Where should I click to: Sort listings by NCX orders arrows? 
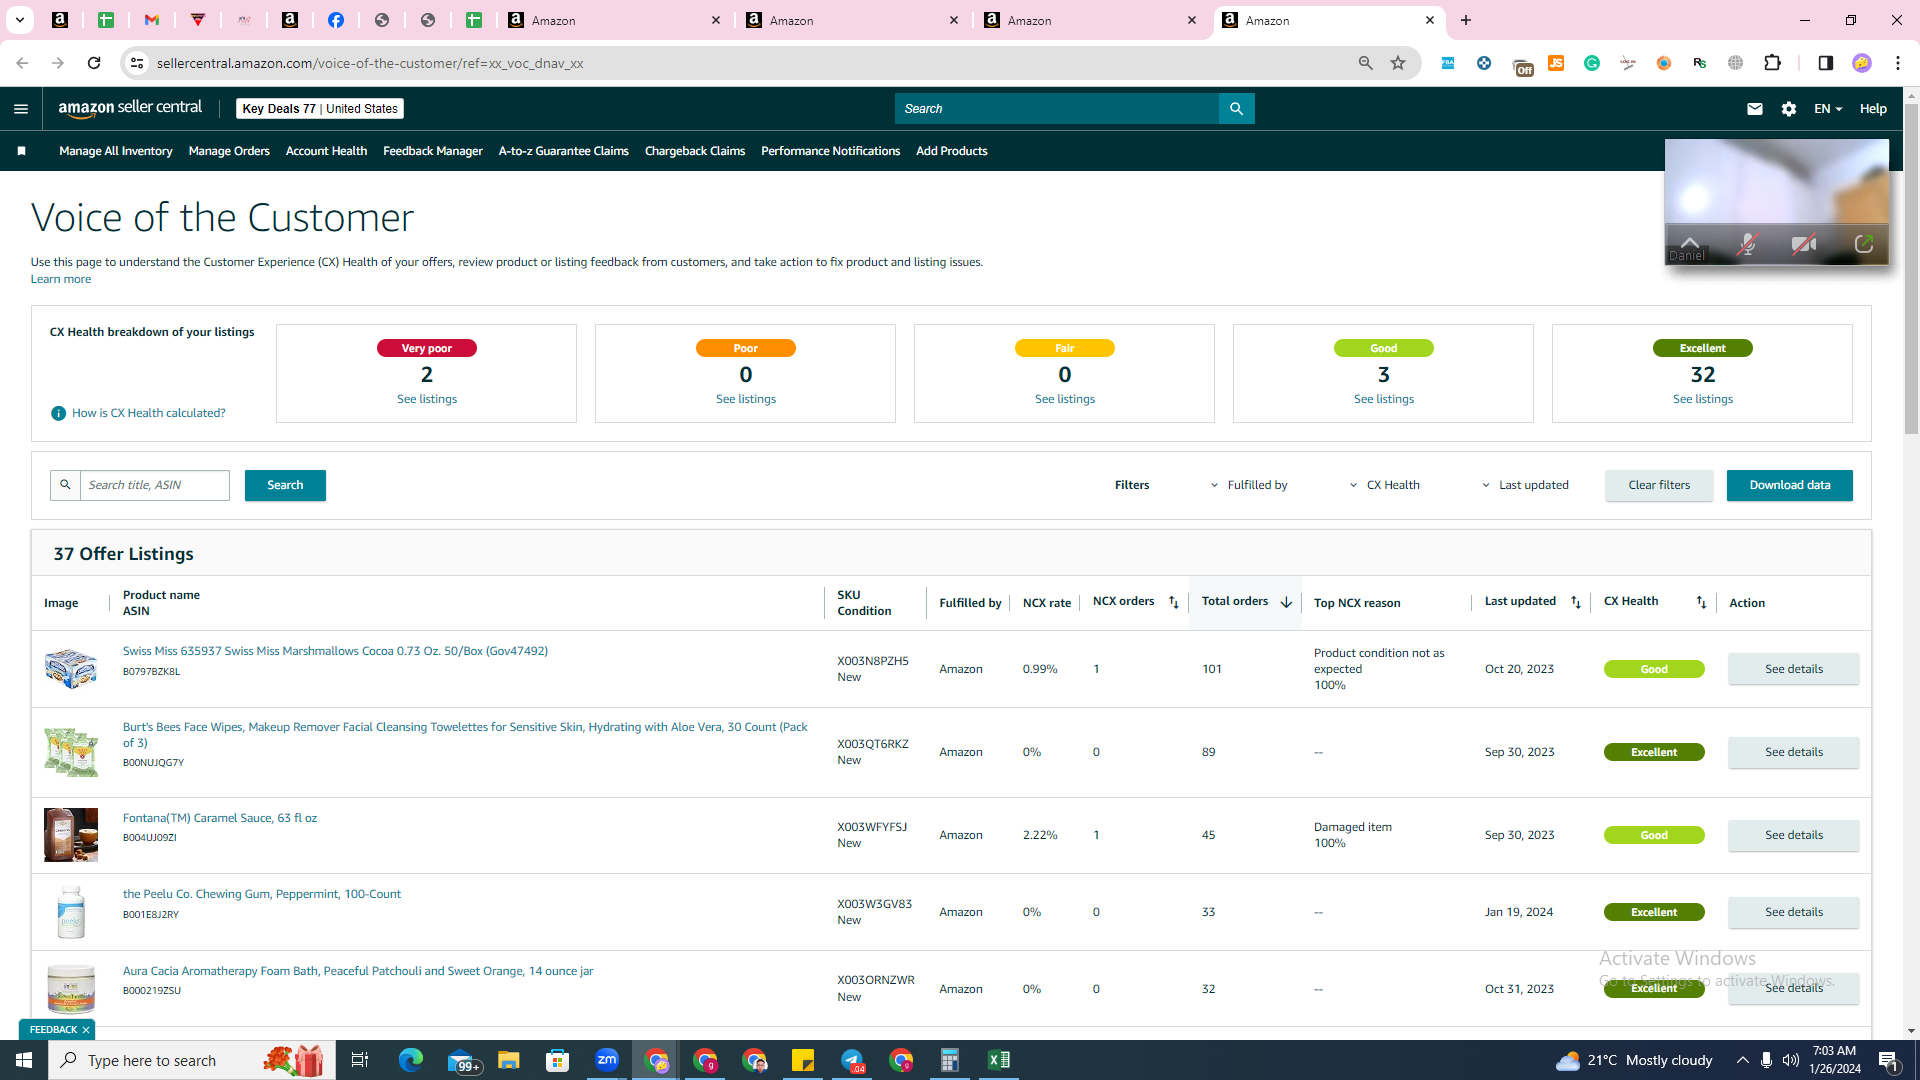[1174, 602]
